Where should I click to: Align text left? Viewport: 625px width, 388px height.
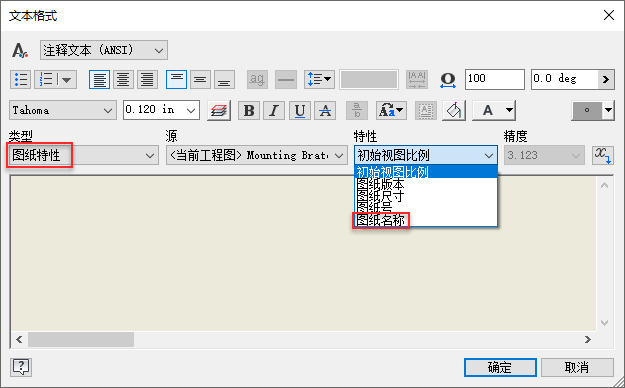tap(99, 79)
